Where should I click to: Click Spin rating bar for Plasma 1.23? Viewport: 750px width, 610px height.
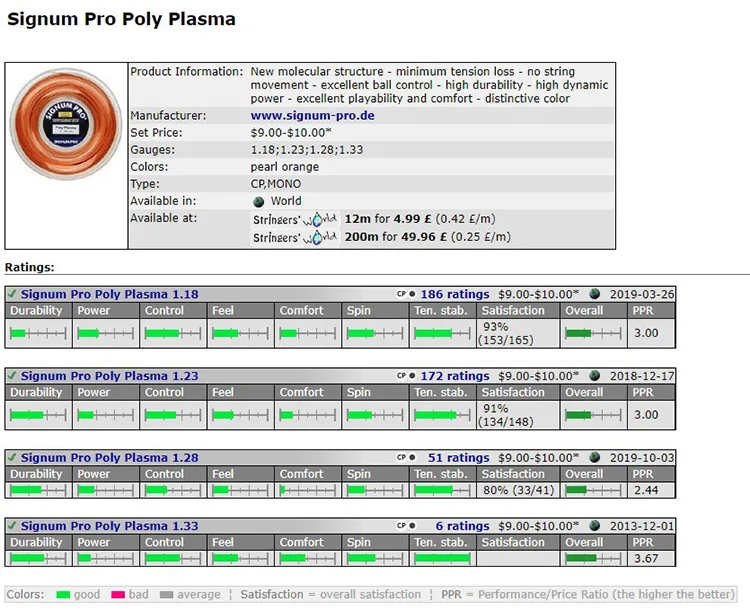[x=375, y=415]
